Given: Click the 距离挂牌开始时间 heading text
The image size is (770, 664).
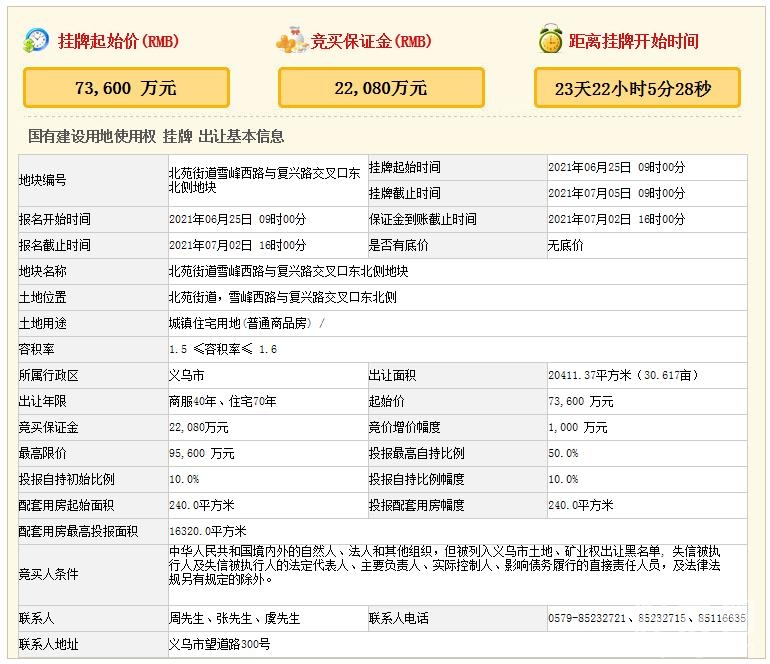Looking at the screenshot, I should tap(633, 42).
